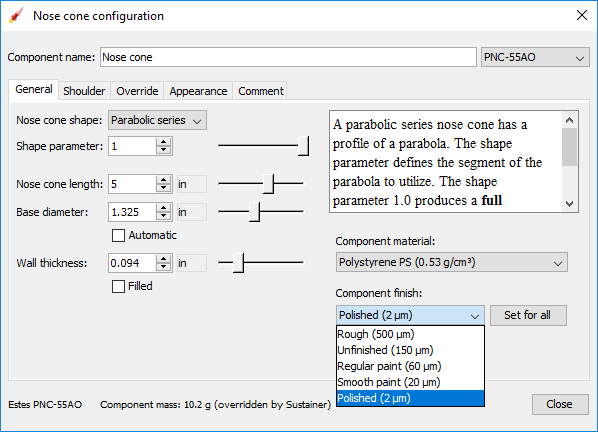Open the Component material dropdown
598x432 pixels.
(x=452, y=262)
